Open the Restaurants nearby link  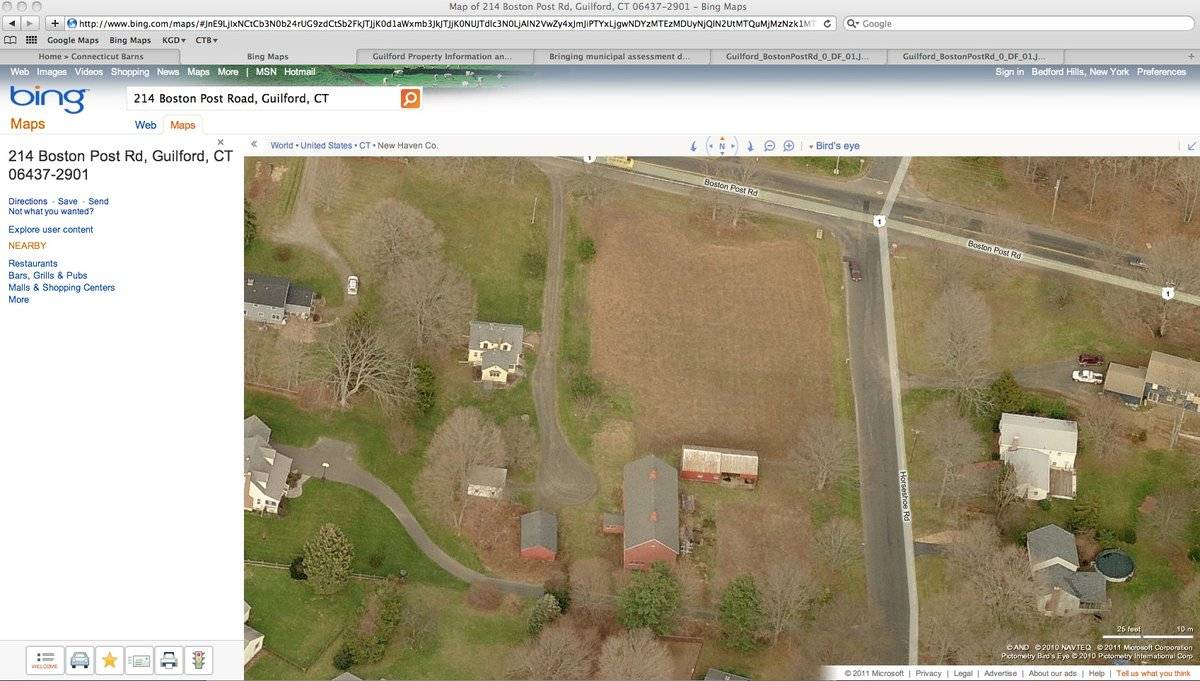(33, 263)
